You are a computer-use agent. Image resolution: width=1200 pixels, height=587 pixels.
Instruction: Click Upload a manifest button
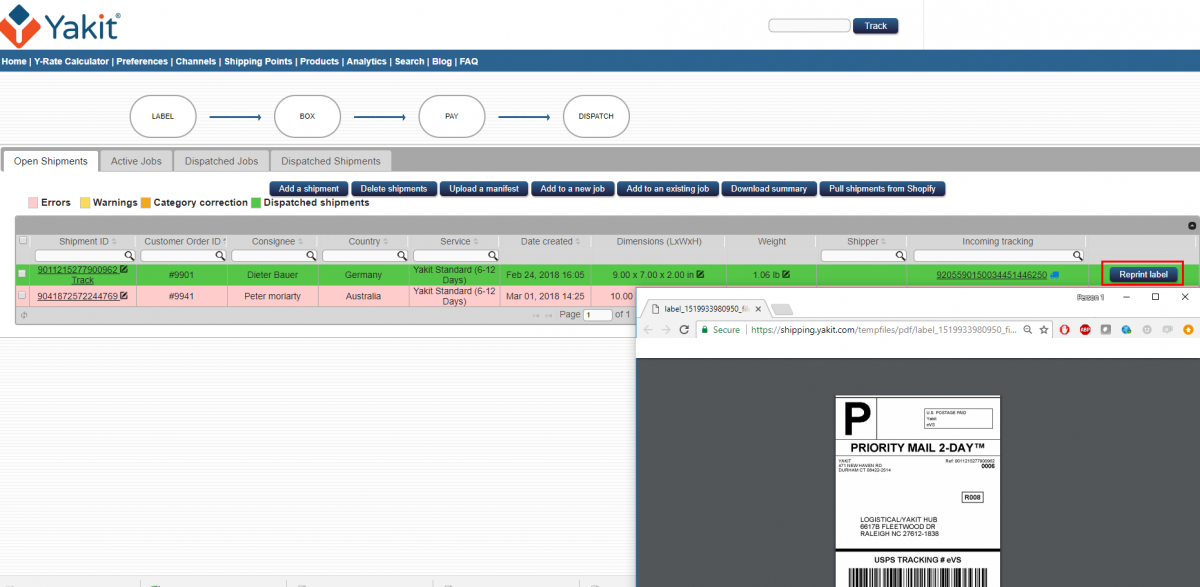pos(484,188)
